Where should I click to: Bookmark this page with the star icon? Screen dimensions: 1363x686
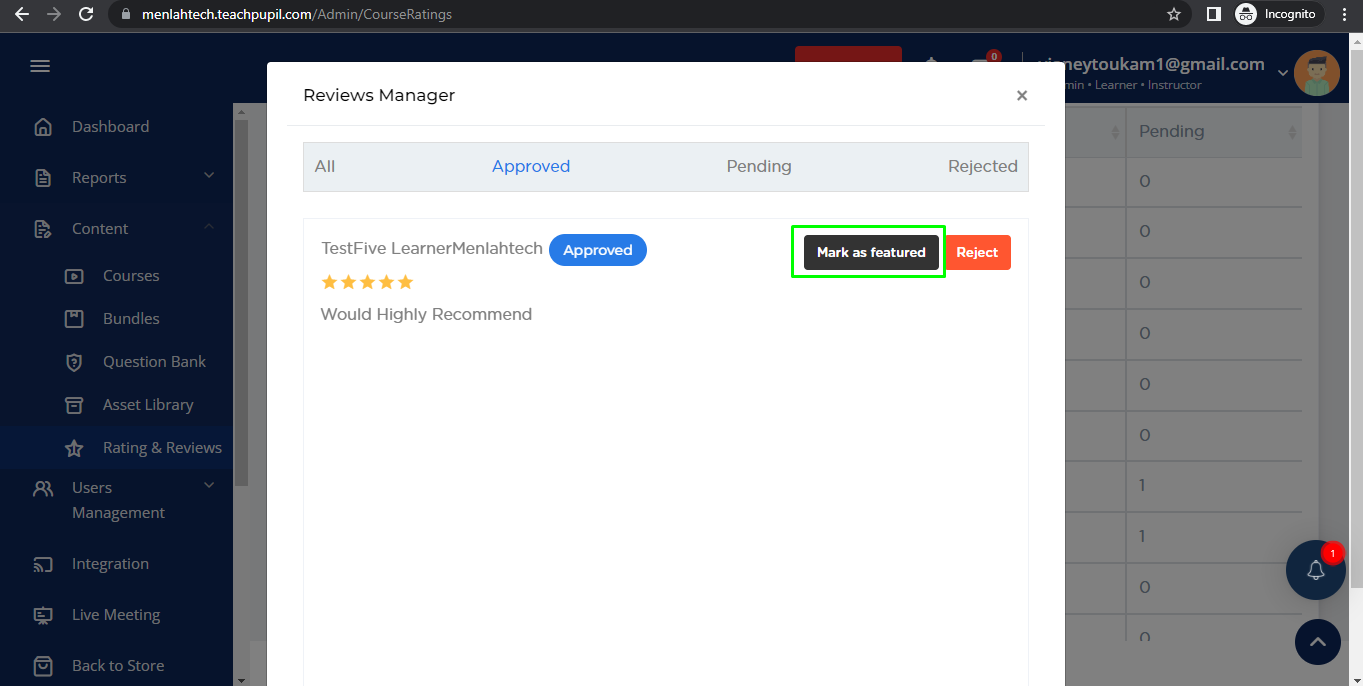pos(1174,14)
